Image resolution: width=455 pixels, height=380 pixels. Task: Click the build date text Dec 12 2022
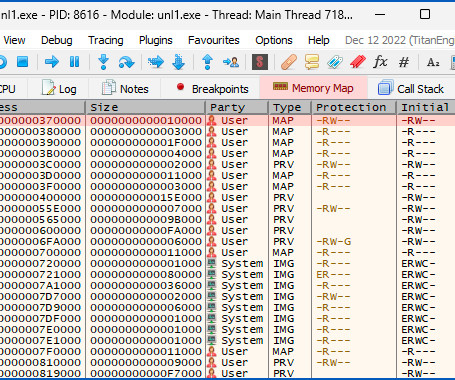point(375,40)
